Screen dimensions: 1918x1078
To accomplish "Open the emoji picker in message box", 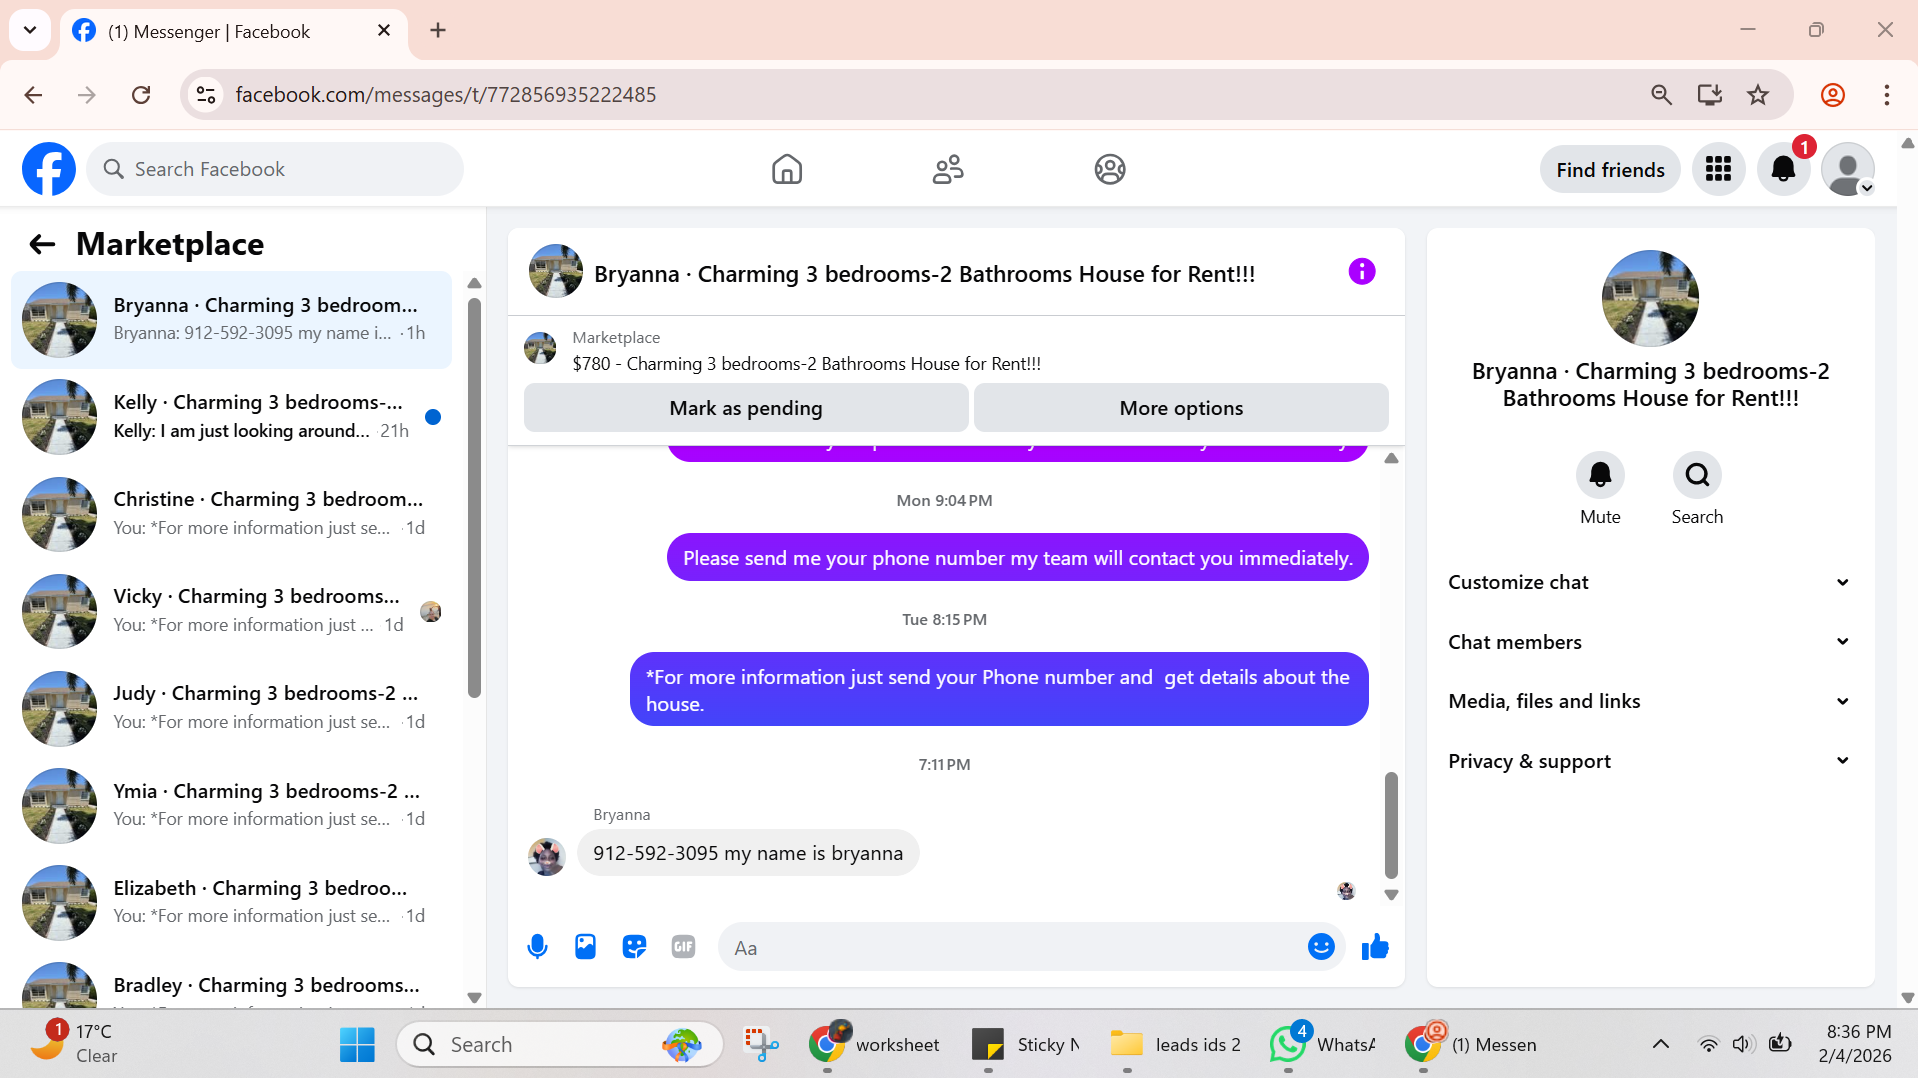I will (x=1321, y=946).
